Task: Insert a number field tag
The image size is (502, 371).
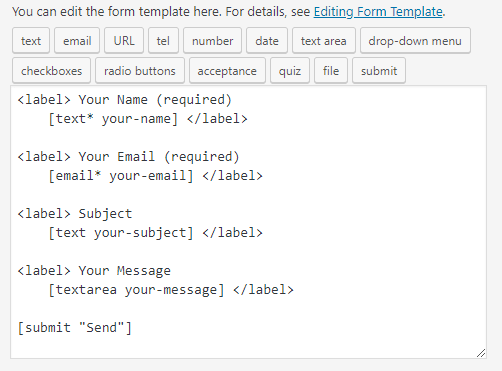Action: tap(212, 41)
